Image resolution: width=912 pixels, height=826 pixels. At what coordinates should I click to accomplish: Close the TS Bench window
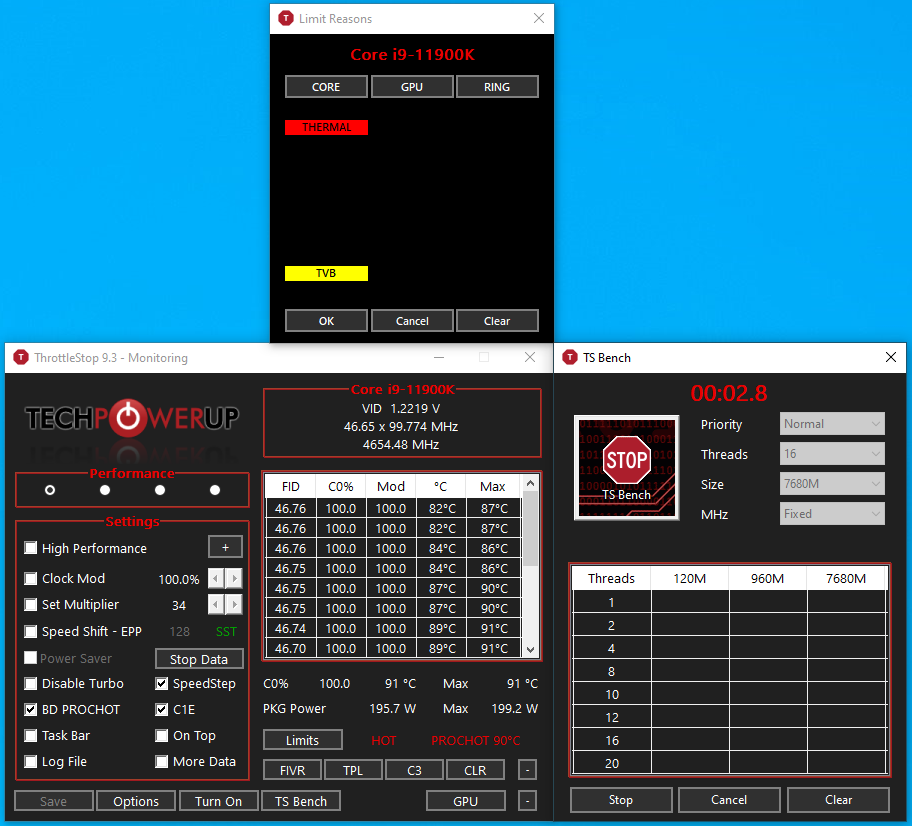click(890, 357)
